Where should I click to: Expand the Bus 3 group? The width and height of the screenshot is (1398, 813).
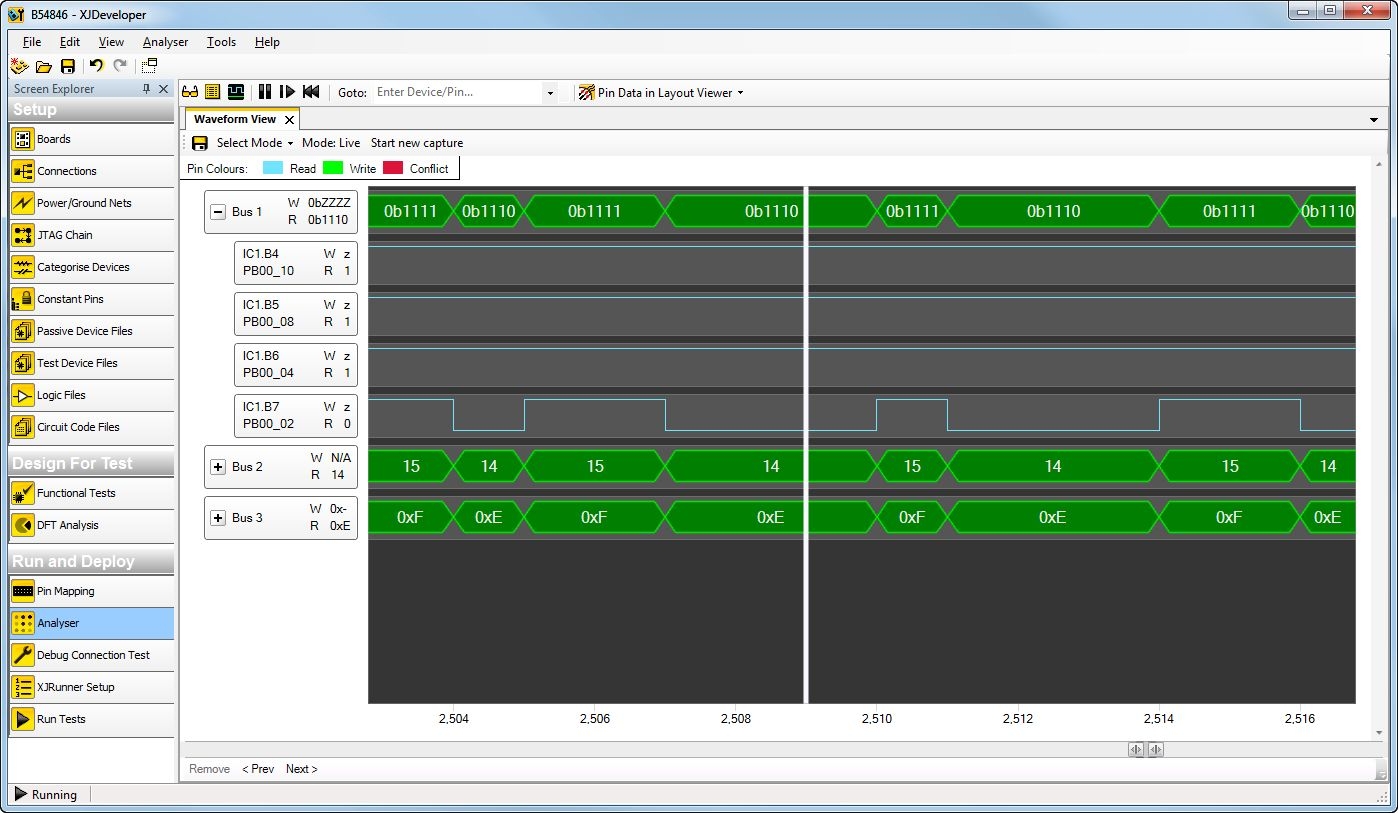tap(217, 518)
